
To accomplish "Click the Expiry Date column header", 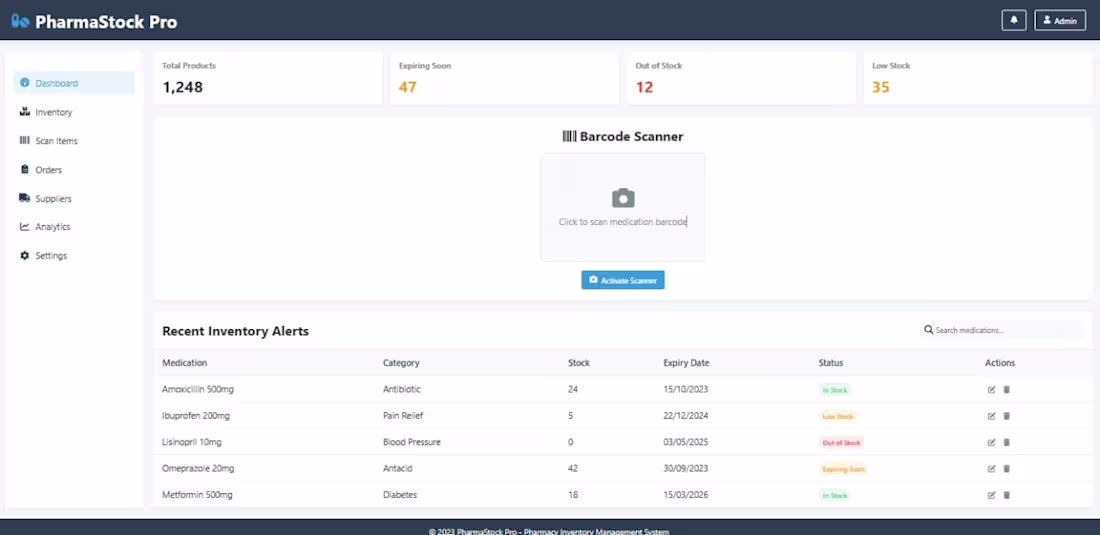I will 686,363.
